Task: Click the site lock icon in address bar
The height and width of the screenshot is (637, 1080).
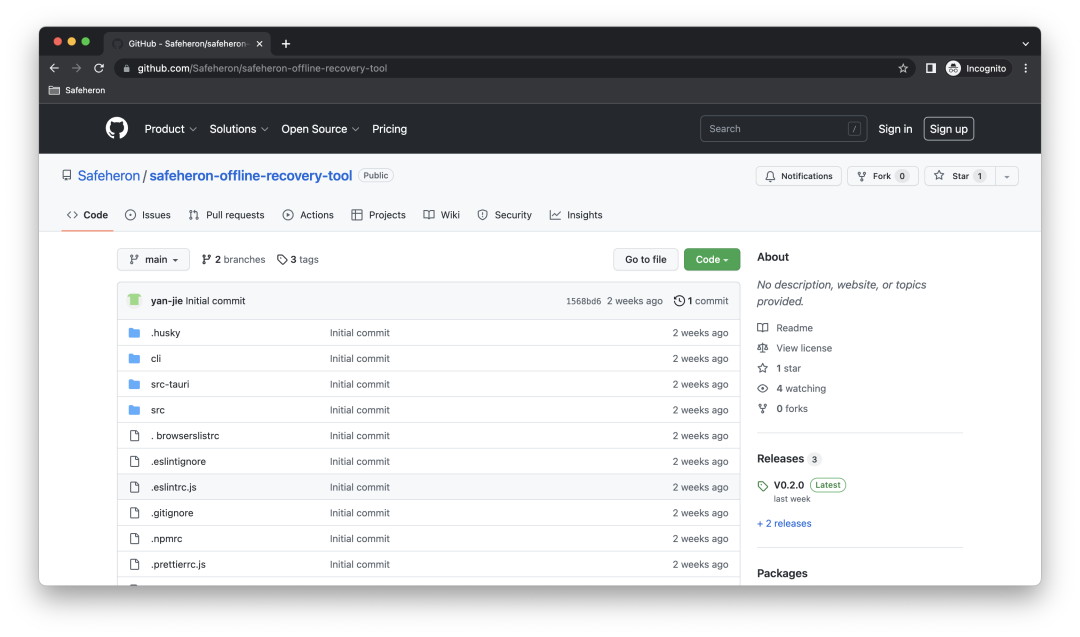Action: (x=126, y=68)
